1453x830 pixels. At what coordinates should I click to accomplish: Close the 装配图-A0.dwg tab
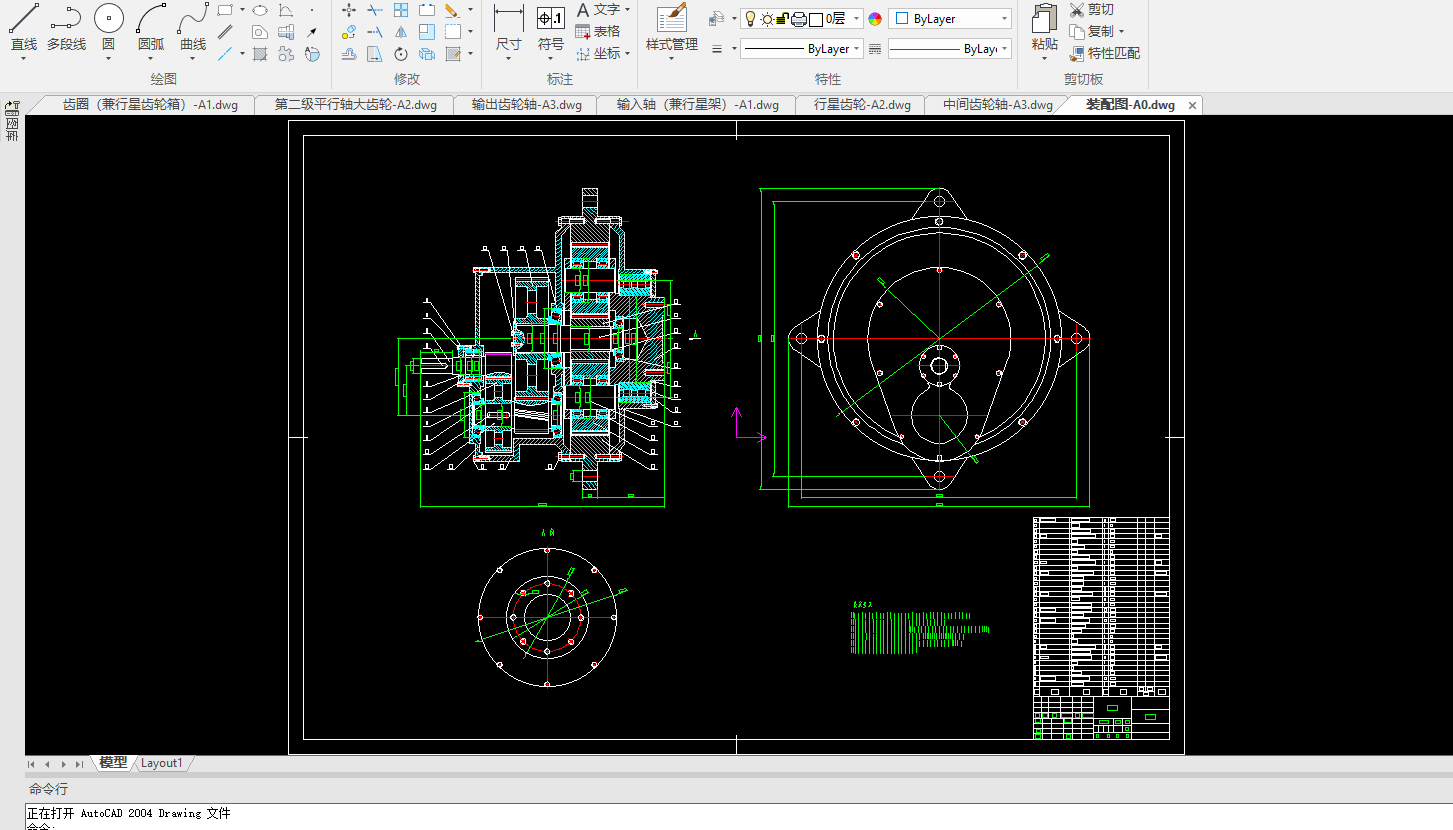tap(1192, 105)
